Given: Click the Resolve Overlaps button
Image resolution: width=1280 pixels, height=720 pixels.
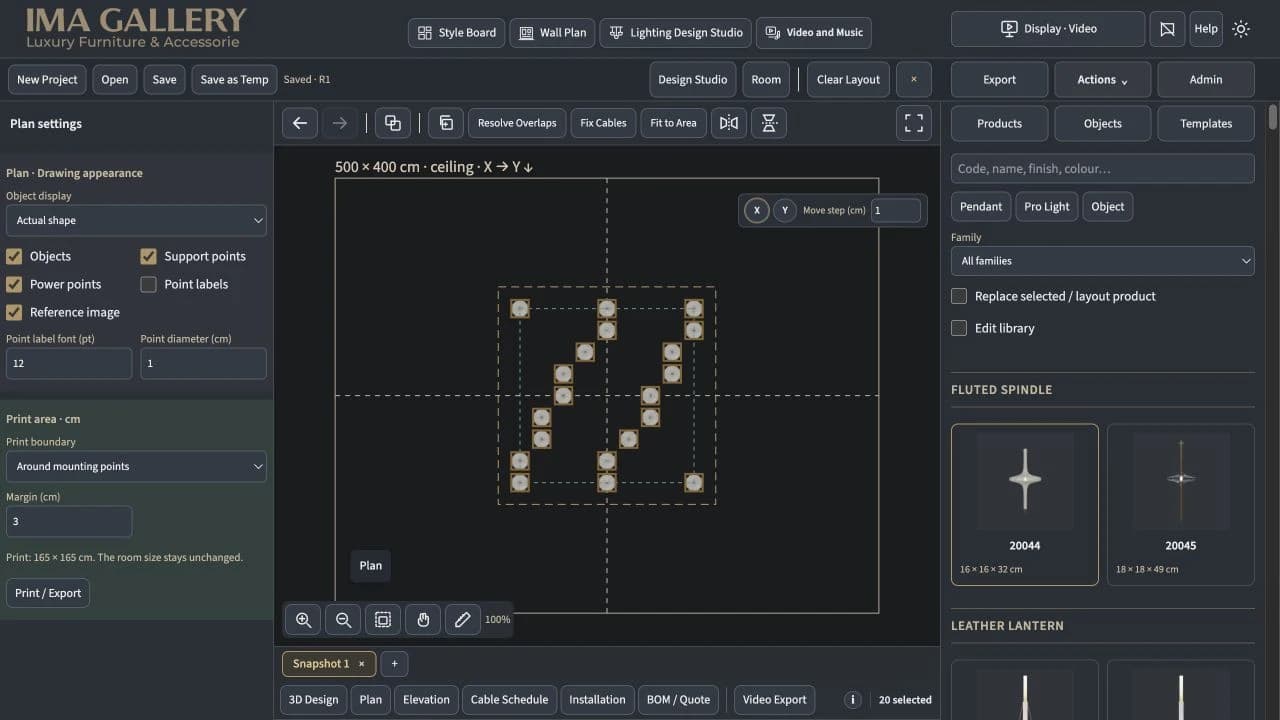Looking at the screenshot, I should (x=517, y=123).
